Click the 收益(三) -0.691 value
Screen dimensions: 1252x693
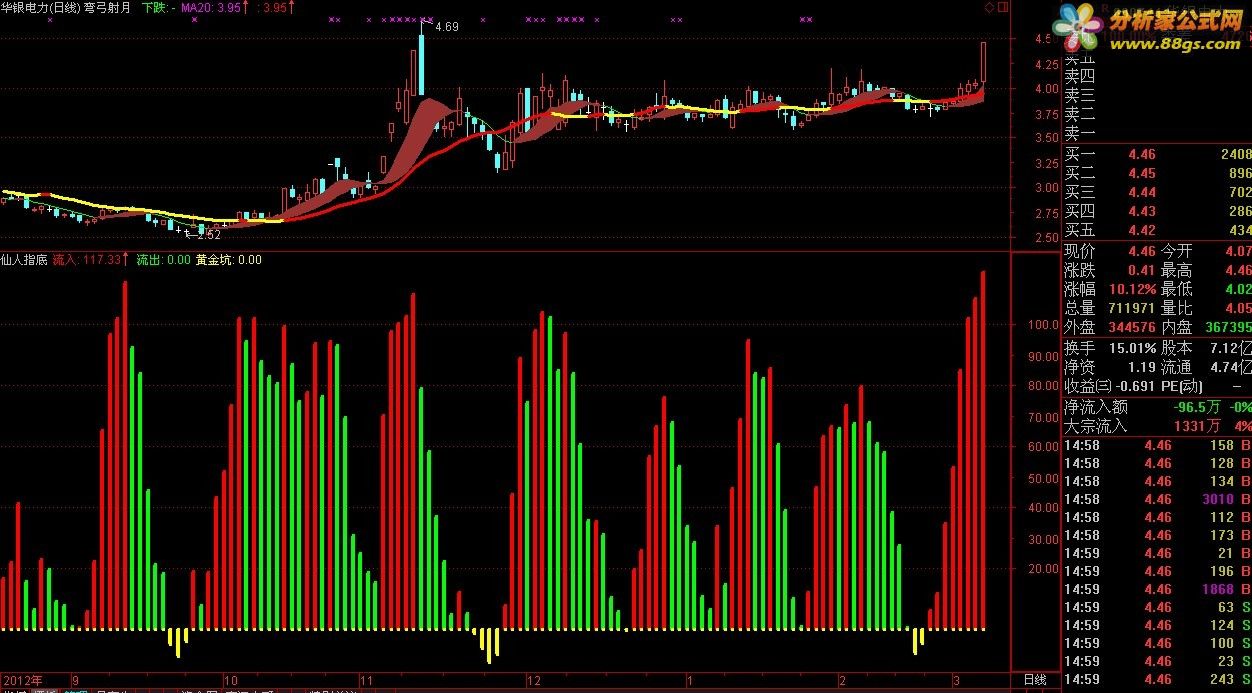coord(1134,386)
